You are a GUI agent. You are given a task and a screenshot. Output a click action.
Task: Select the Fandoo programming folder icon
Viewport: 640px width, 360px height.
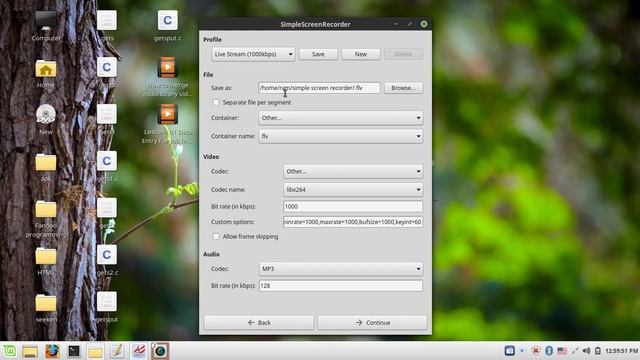click(46, 210)
